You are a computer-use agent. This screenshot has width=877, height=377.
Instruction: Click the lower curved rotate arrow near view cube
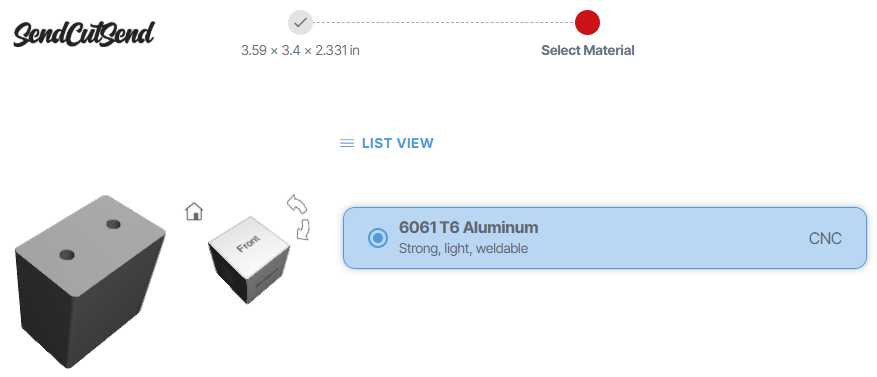point(303,229)
